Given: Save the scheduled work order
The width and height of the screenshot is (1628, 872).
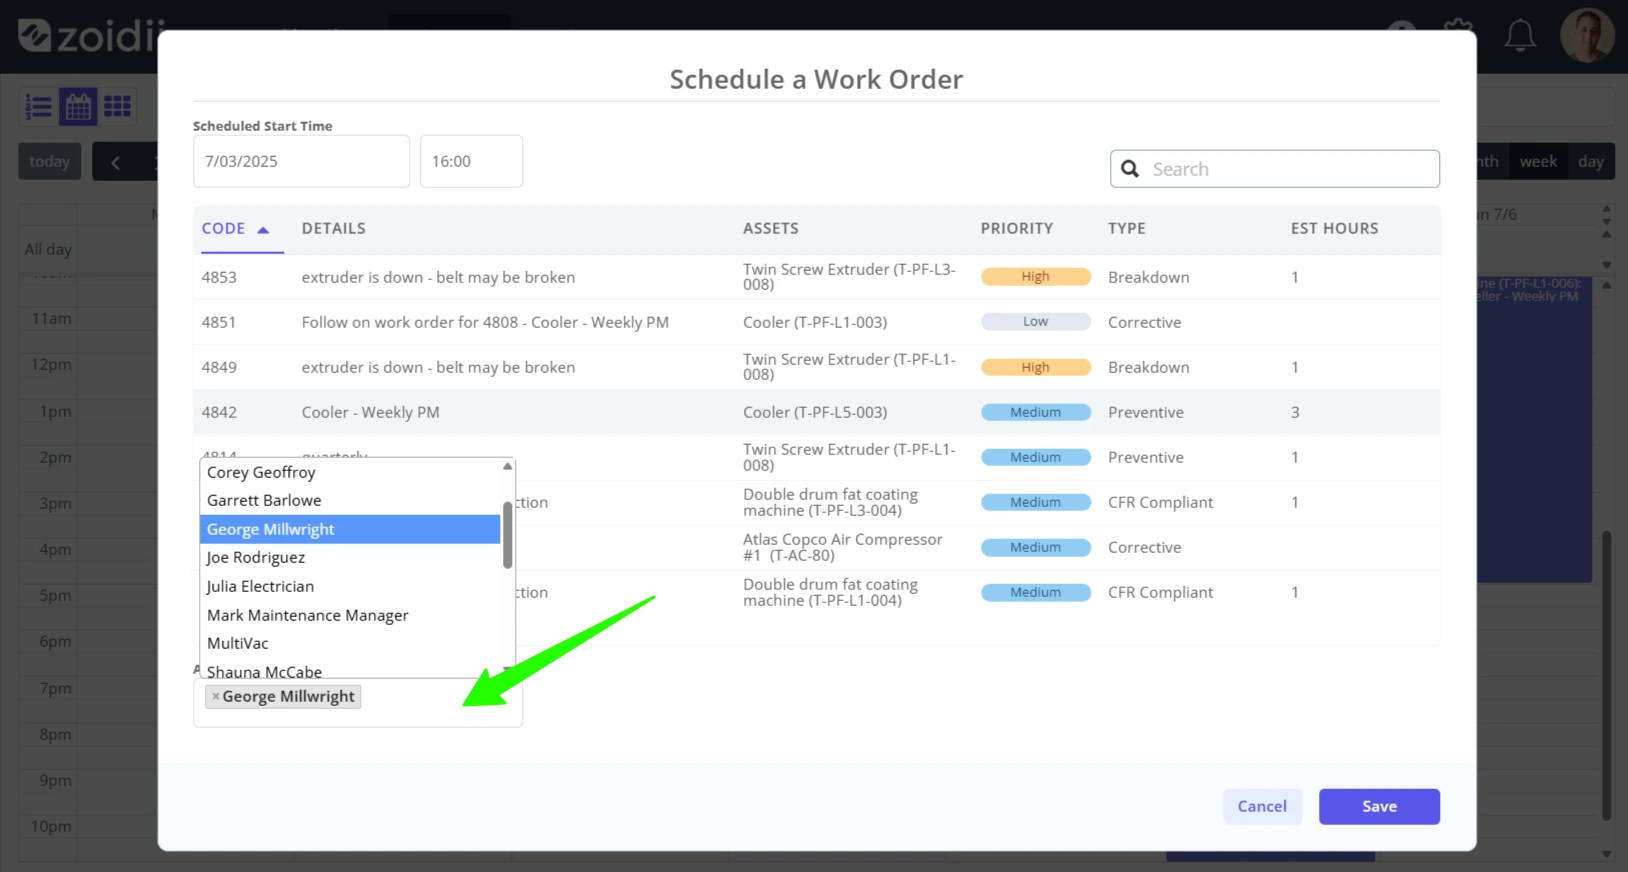Looking at the screenshot, I should pyautogui.click(x=1379, y=806).
